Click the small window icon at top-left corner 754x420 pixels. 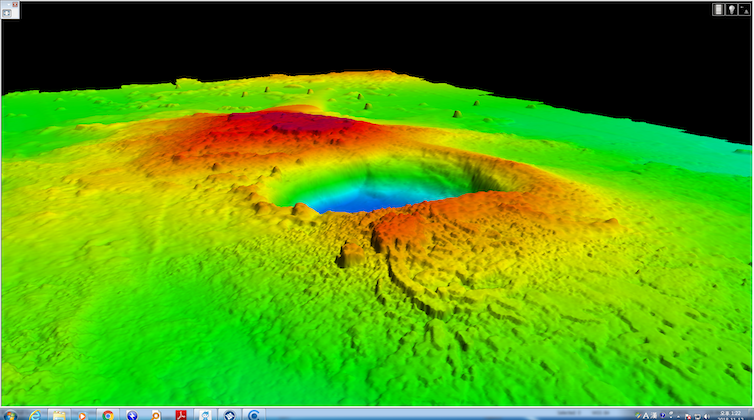click(x=6, y=9)
